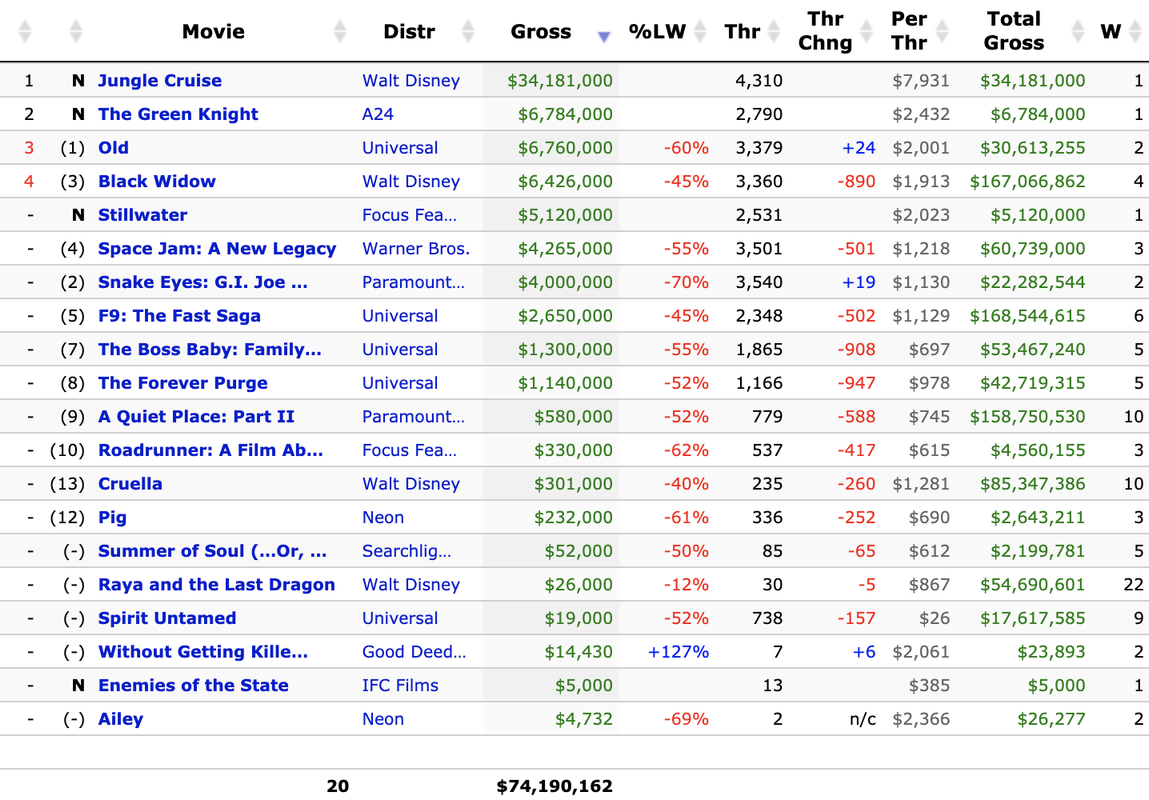Click the Movie column header
The width and height of the screenshot is (1149, 800).
click(x=213, y=32)
